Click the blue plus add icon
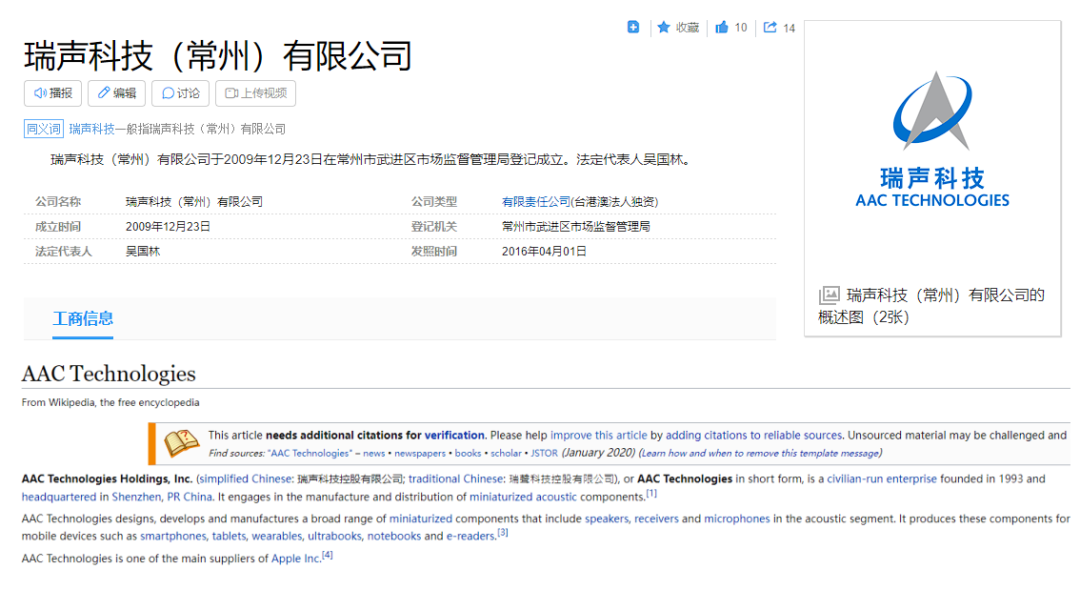Screen dimensions: 1080x590 [633, 27]
